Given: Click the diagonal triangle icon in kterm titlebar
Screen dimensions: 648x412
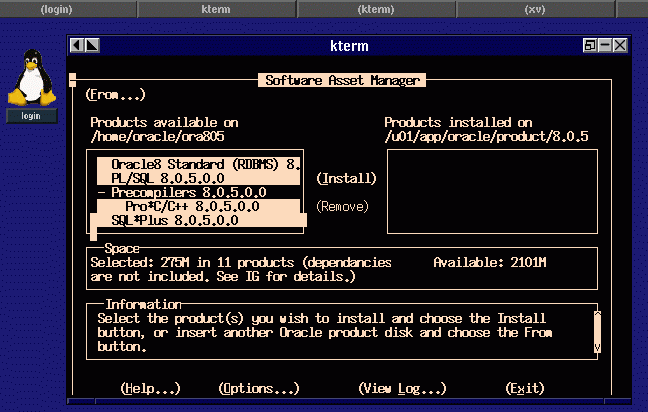Looking at the screenshot, I should pos(92,45).
